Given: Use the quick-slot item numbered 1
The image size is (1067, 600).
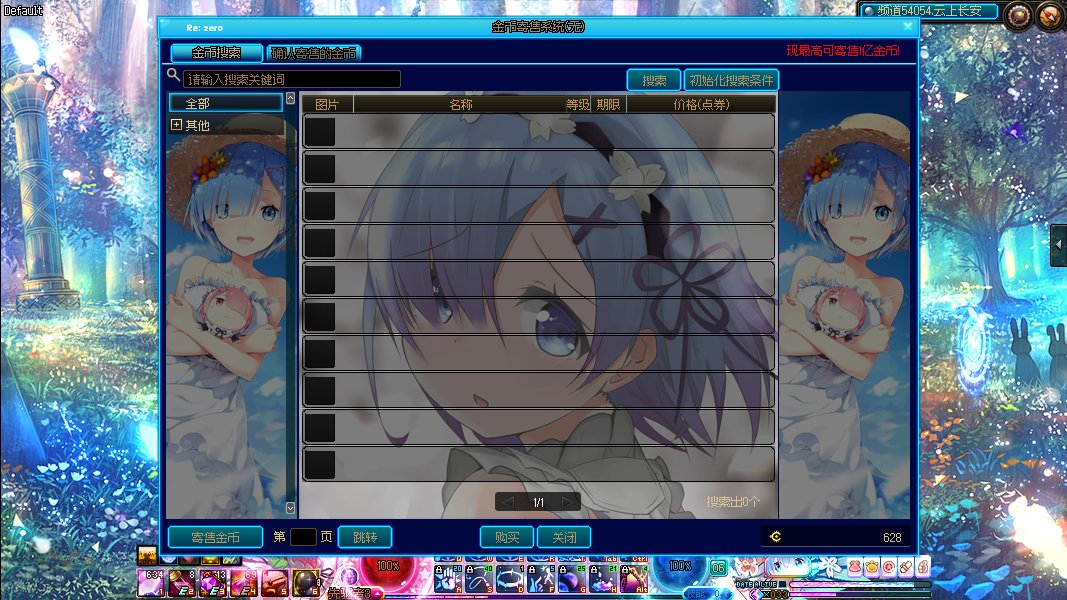Looking at the screenshot, I should tap(151, 583).
